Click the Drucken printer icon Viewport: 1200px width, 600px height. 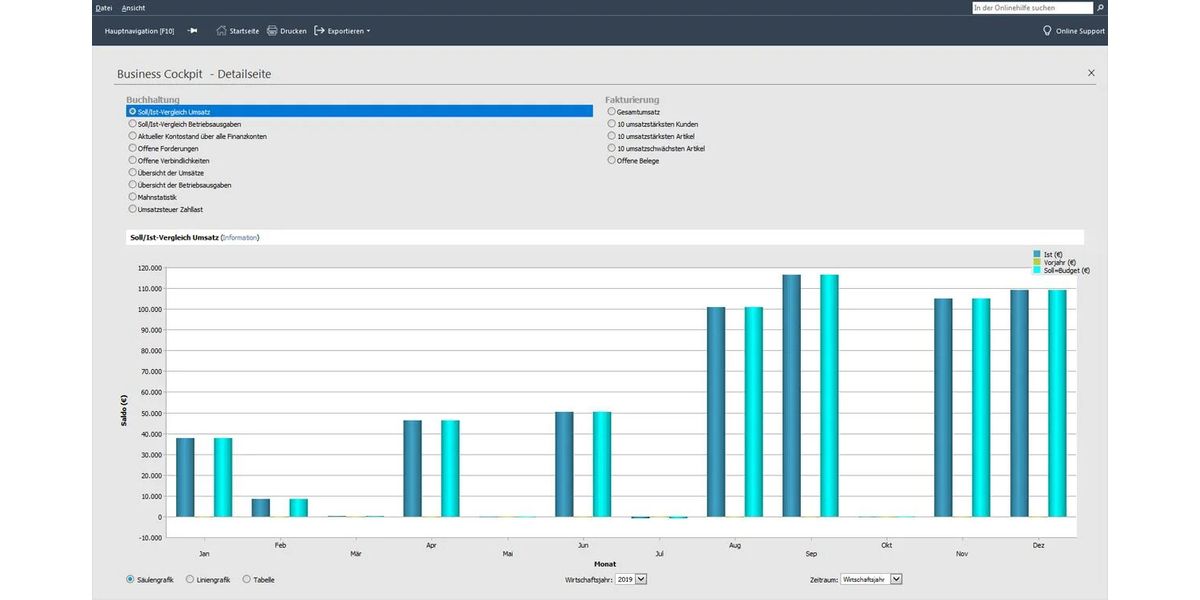click(x=272, y=31)
